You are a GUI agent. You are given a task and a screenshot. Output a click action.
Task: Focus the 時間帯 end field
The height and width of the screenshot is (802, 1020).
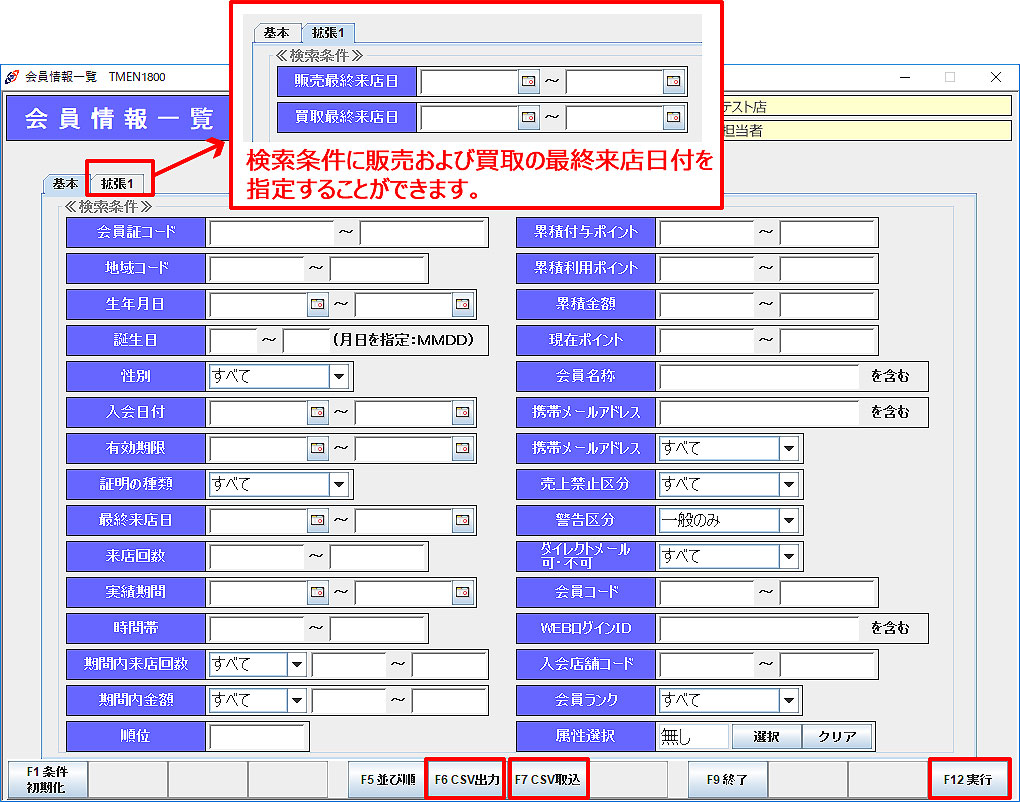point(377,628)
